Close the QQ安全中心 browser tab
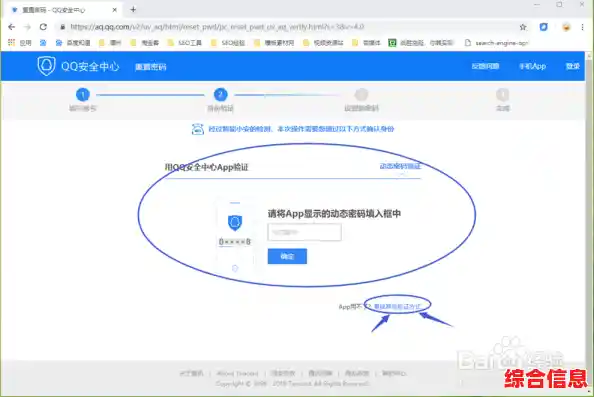 (x=114, y=10)
